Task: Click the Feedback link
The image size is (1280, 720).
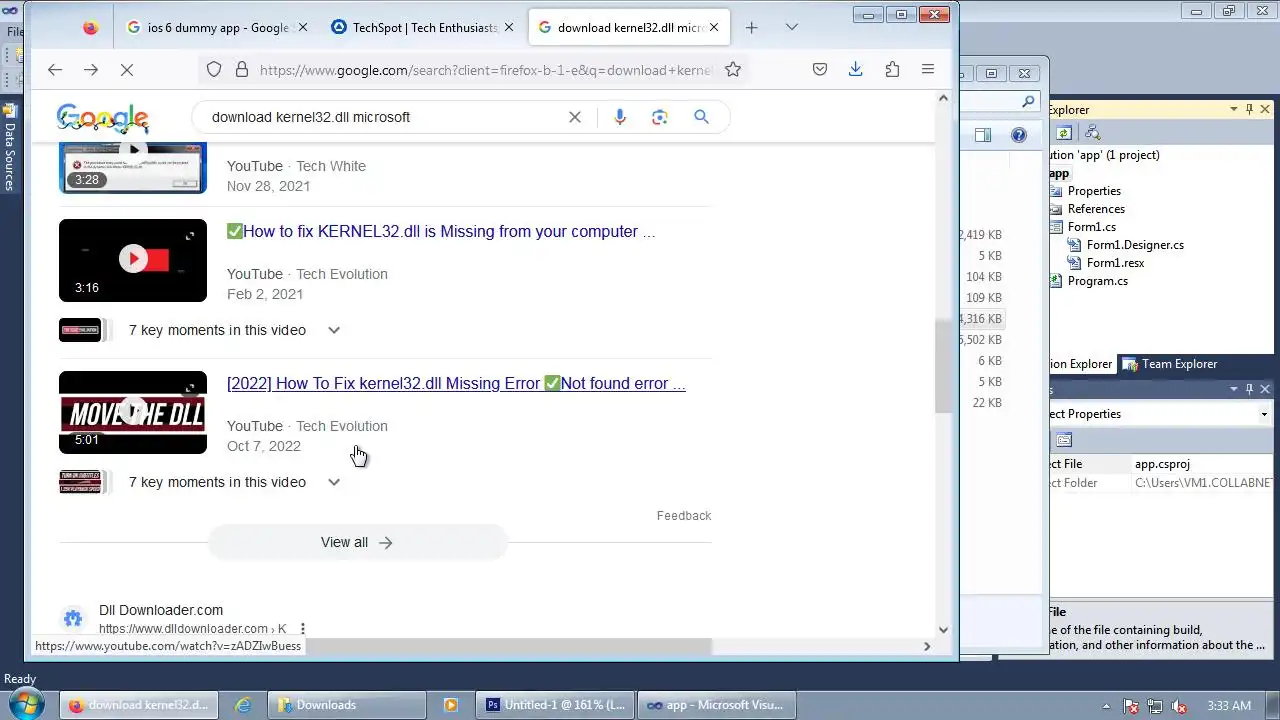Action: coord(684,516)
